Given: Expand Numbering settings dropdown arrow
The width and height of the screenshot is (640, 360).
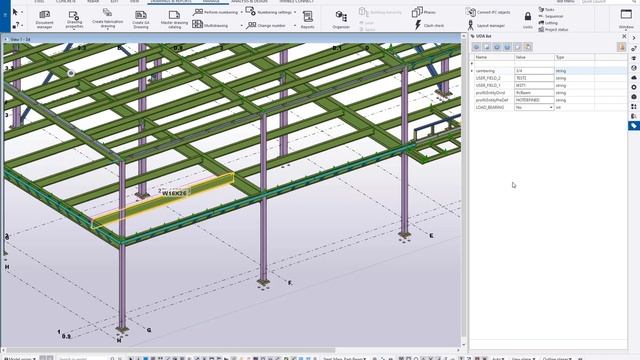Looking at the screenshot, I should click(295, 13).
